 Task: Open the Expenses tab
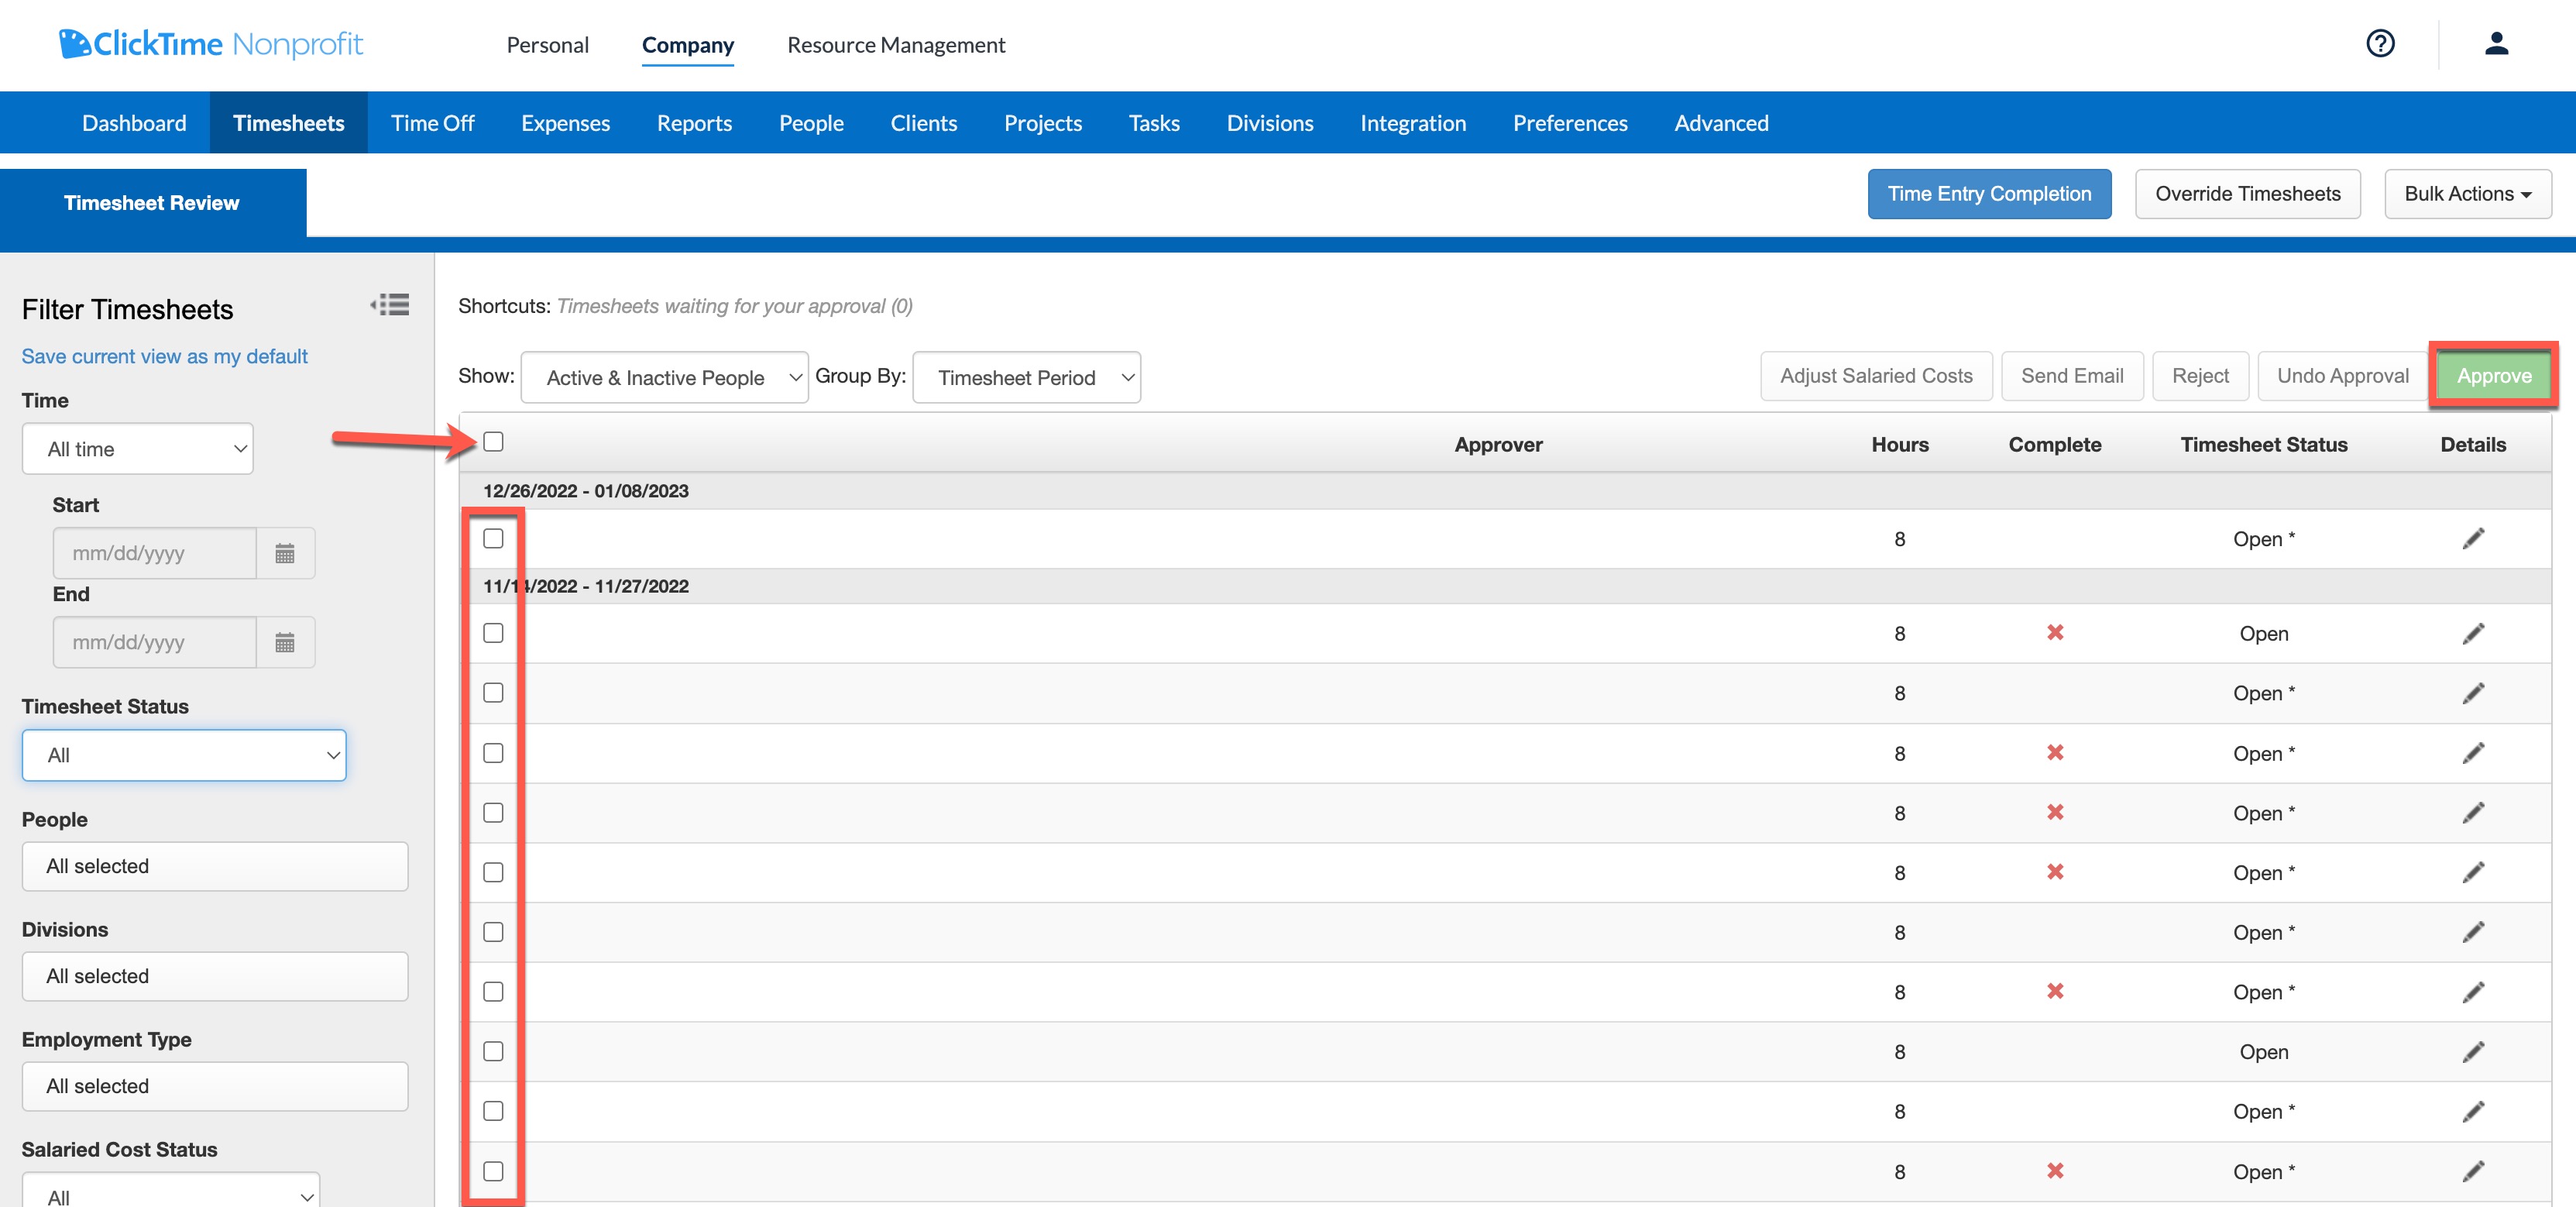[x=565, y=123]
